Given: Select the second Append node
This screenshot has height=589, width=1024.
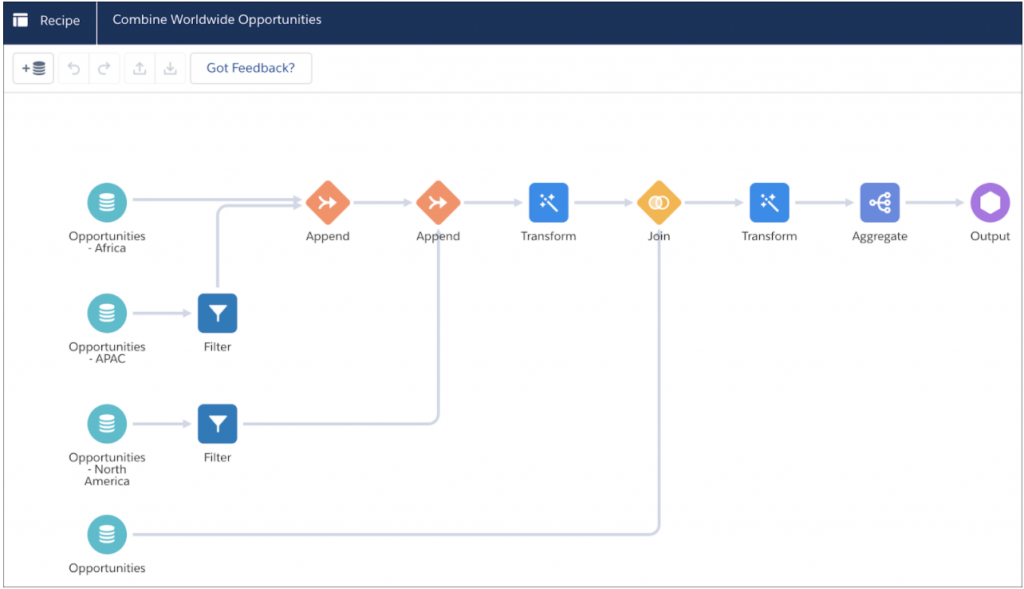Looking at the screenshot, I should click(x=438, y=202).
